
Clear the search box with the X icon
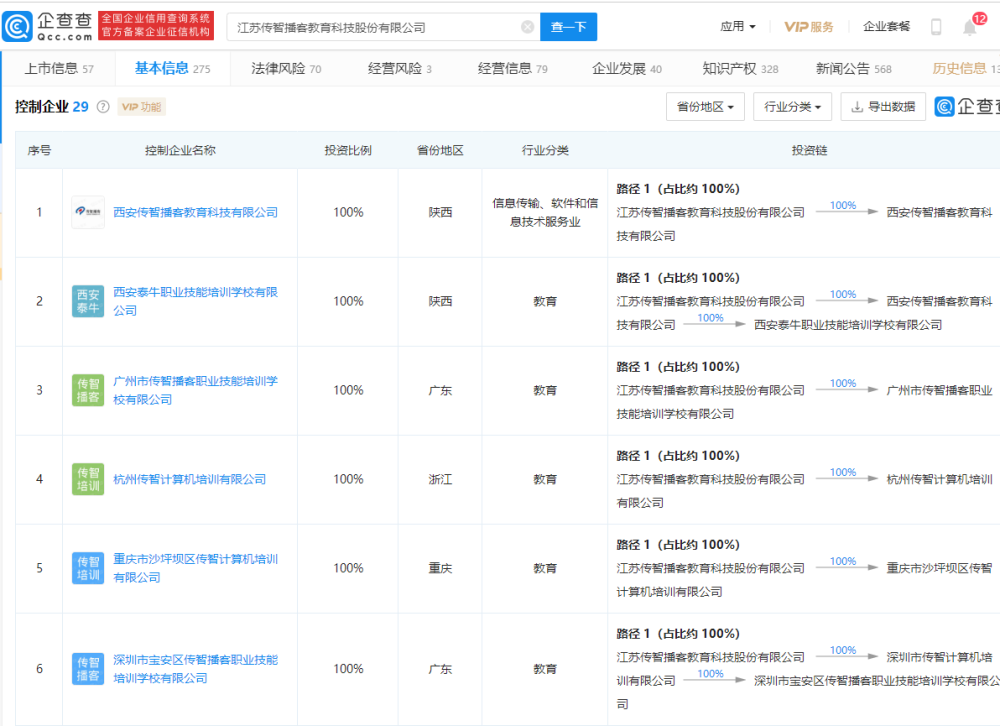(x=527, y=27)
